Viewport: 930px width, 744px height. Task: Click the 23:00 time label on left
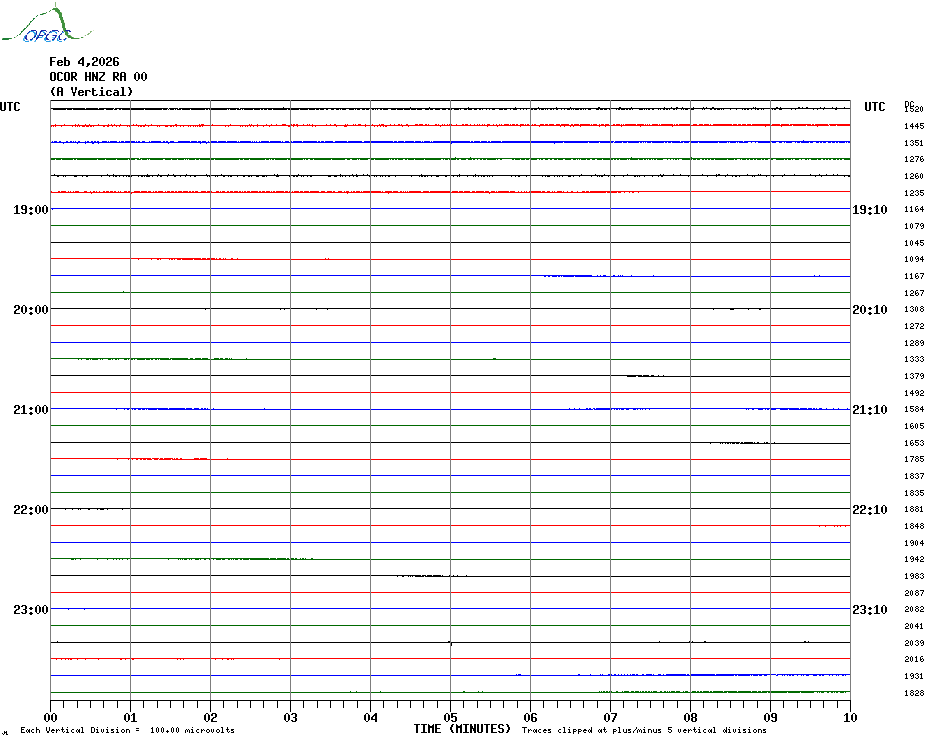31,610
